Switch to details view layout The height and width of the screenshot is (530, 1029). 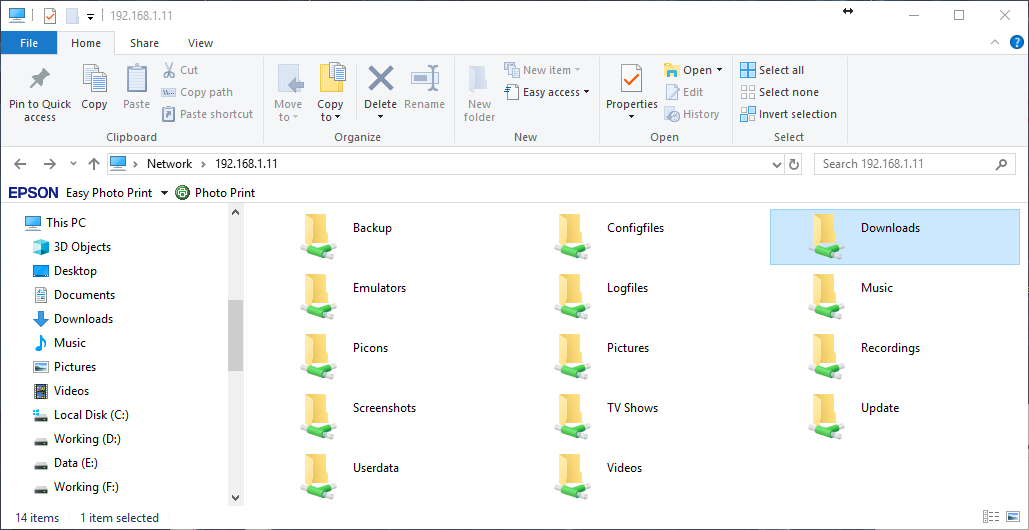tap(990, 517)
